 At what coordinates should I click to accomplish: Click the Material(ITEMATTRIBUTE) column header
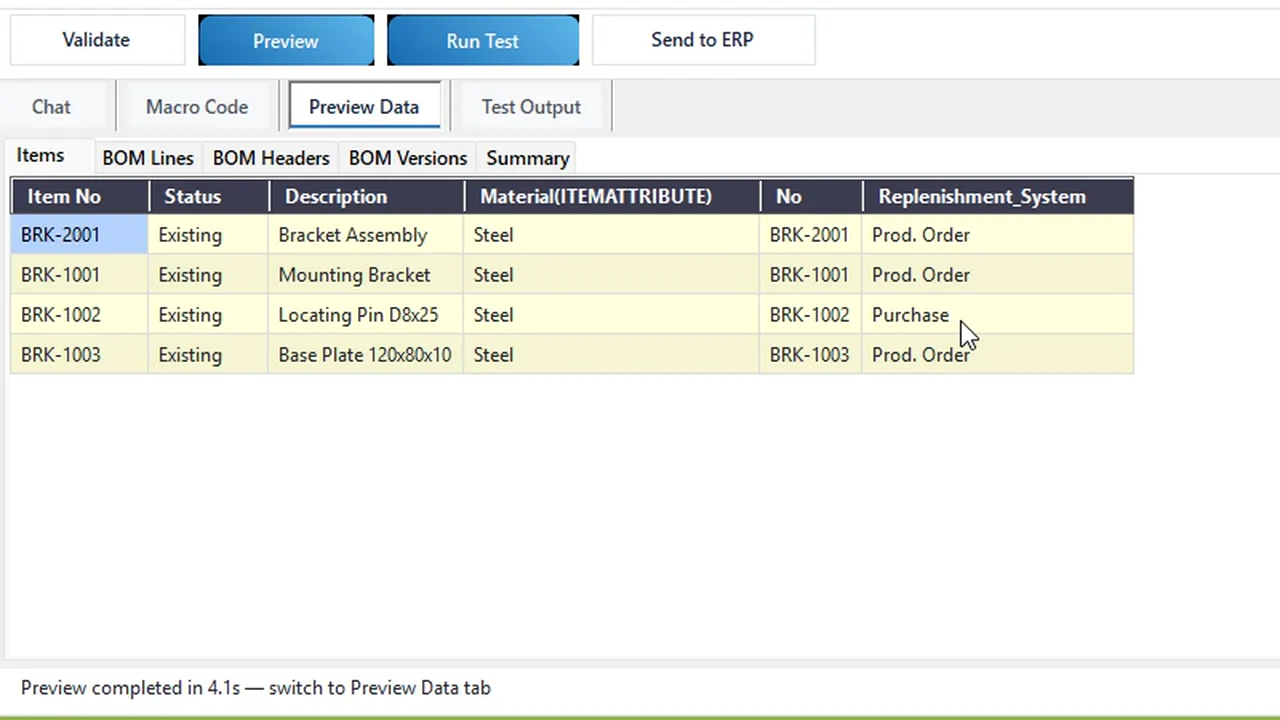(x=612, y=196)
